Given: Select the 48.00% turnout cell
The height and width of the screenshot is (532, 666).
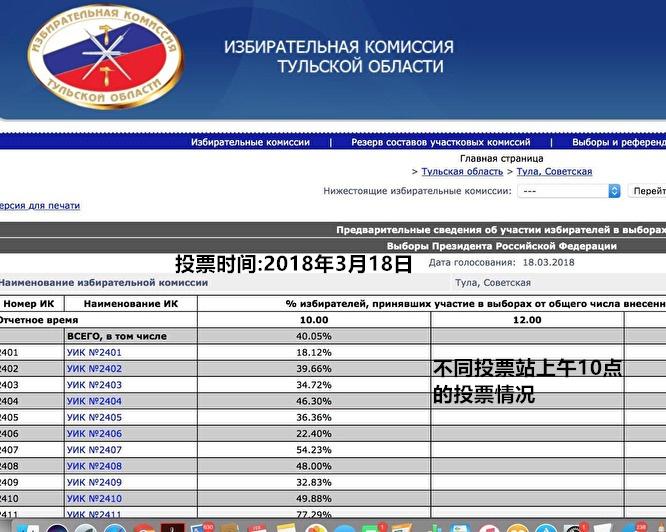Looking at the screenshot, I should tap(314, 466).
